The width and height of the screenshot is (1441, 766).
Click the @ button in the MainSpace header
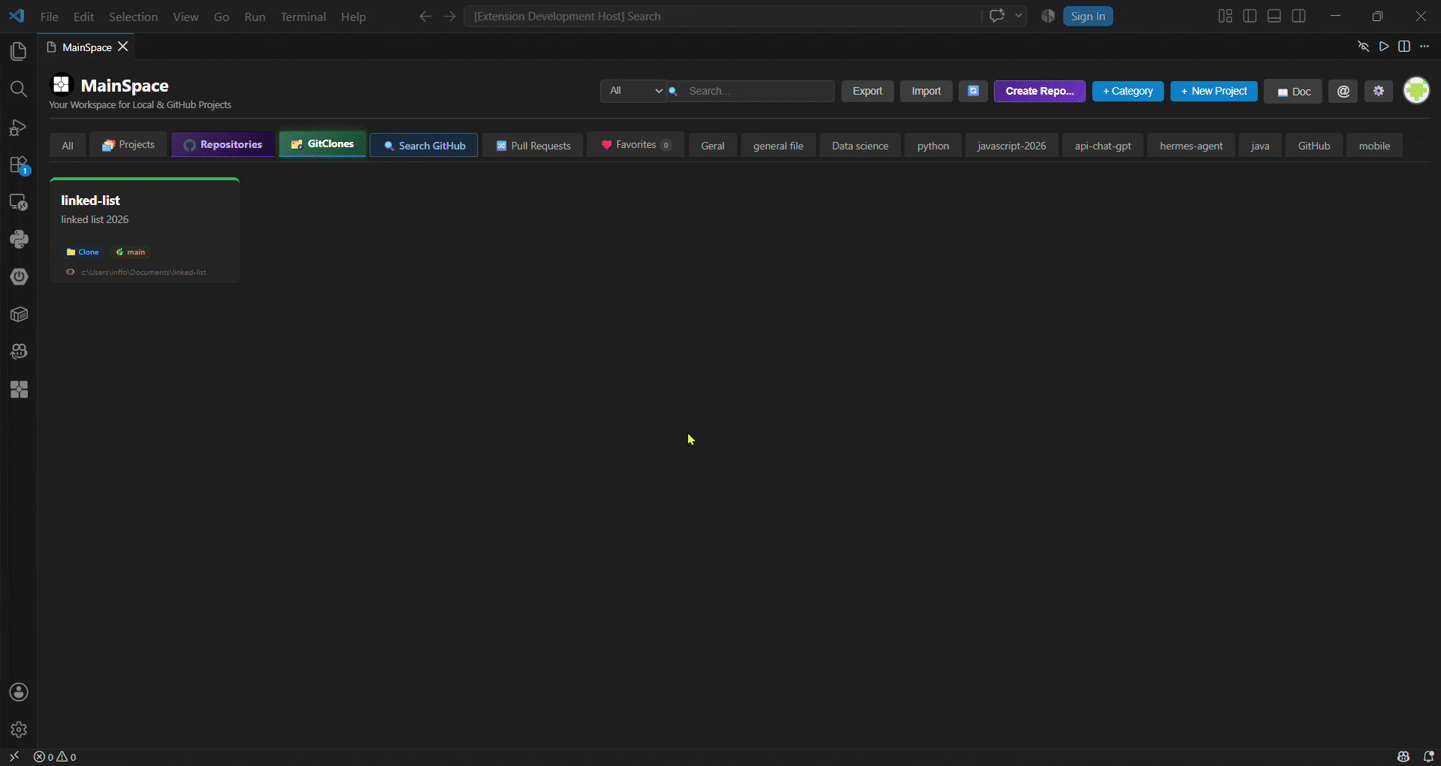coord(1344,91)
